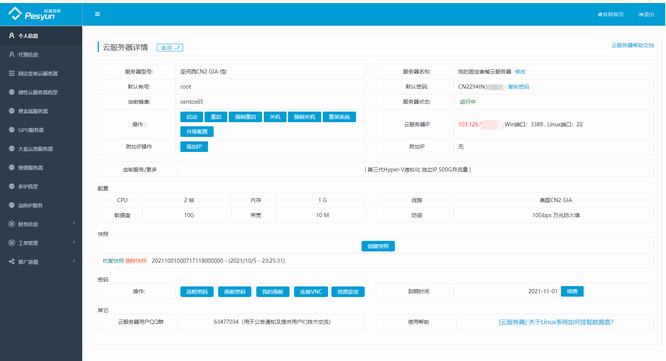Click 退出 to log out
The width and height of the screenshot is (666, 361).
click(x=646, y=14)
